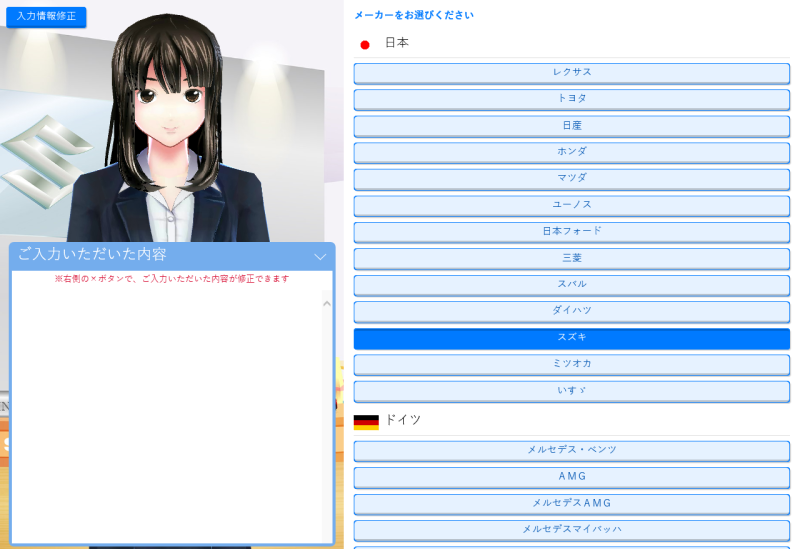This screenshot has height=549, width=800.
Task: Choose マツダ from the list
Action: click(x=571, y=179)
